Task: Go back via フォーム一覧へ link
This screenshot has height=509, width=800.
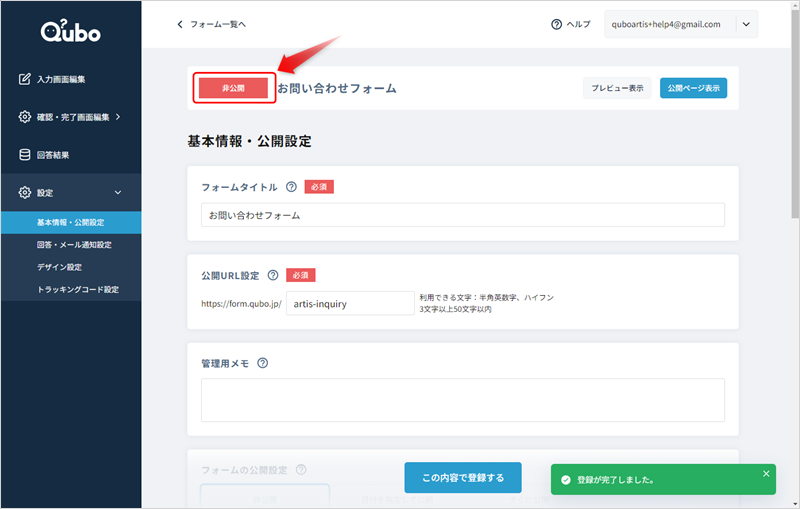Action: point(218,24)
